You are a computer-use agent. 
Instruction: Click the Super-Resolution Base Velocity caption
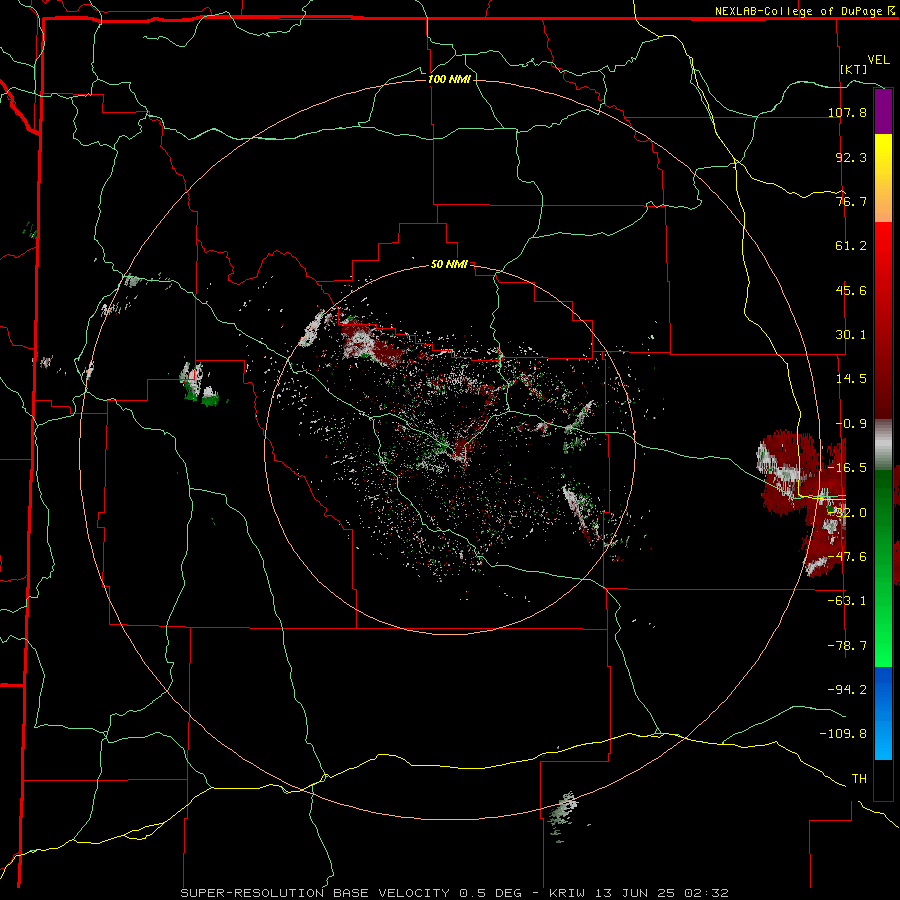(x=455, y=893)
